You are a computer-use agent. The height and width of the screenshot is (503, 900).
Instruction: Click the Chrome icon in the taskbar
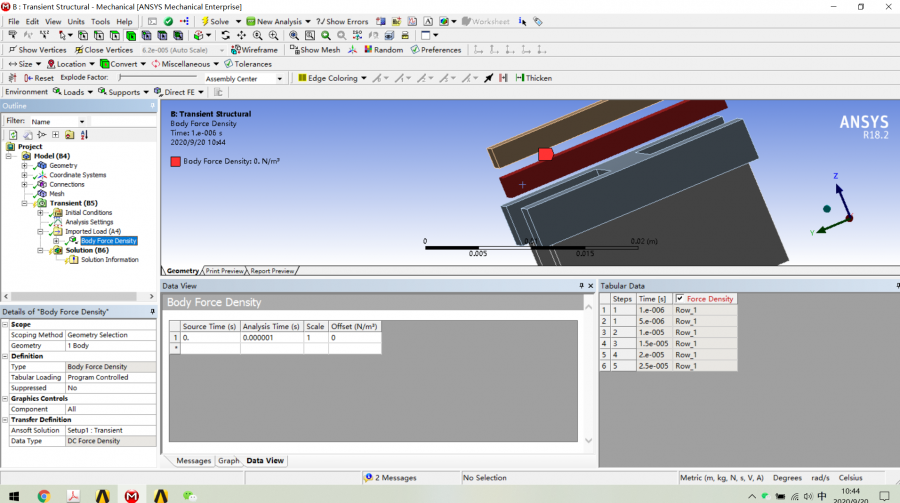pos(44,495)
